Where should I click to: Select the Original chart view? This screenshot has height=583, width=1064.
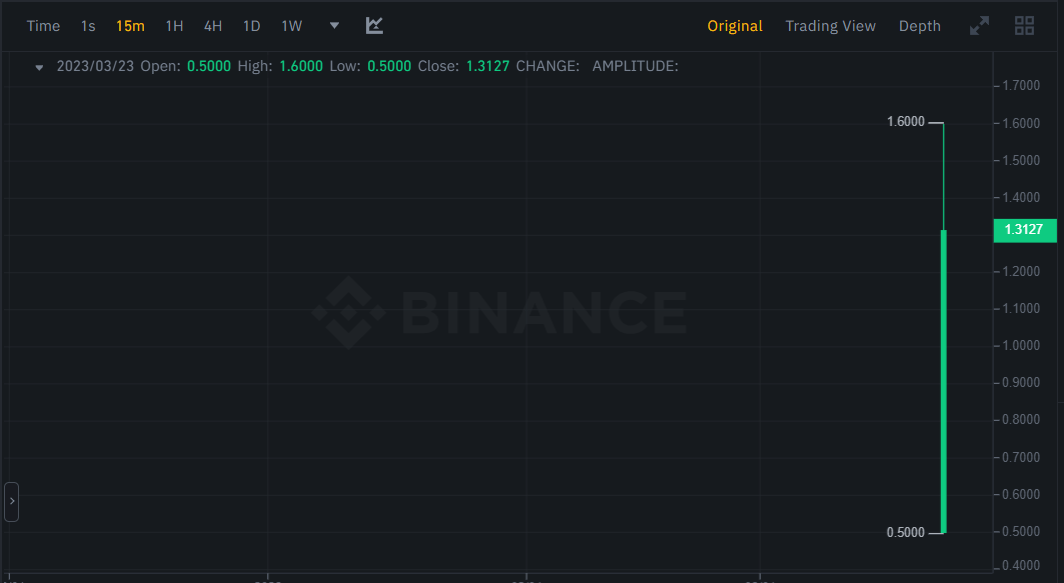(735, 26)
